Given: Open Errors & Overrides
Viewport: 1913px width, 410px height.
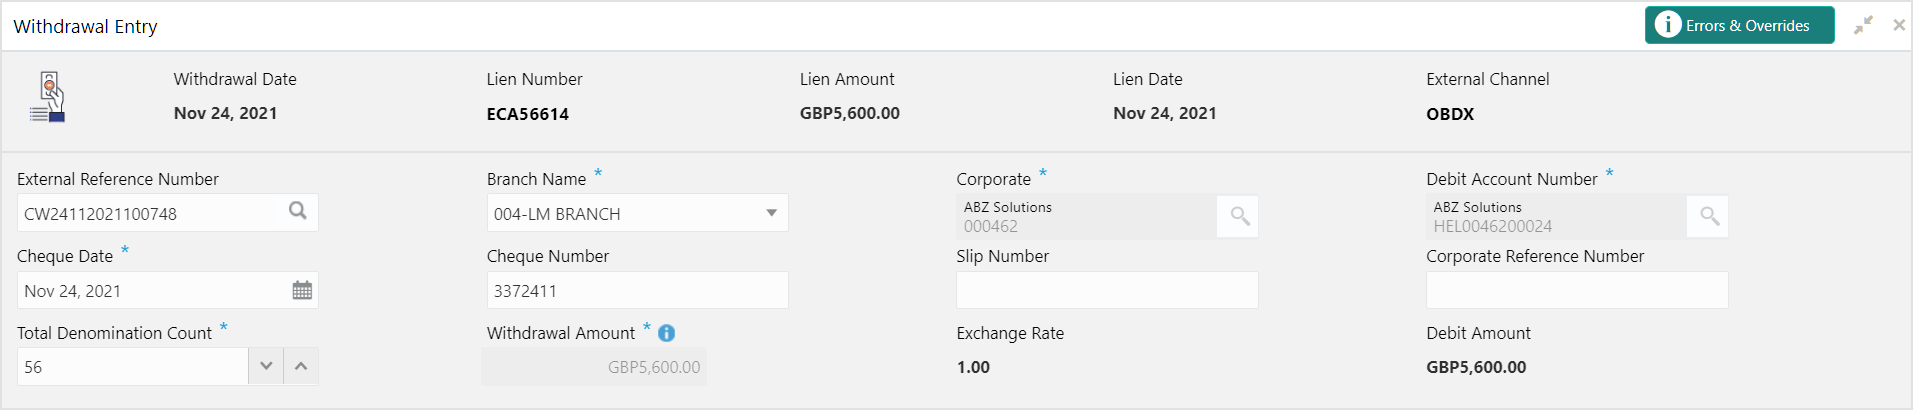Looking at the screenshot, I should click(1739, 25).
